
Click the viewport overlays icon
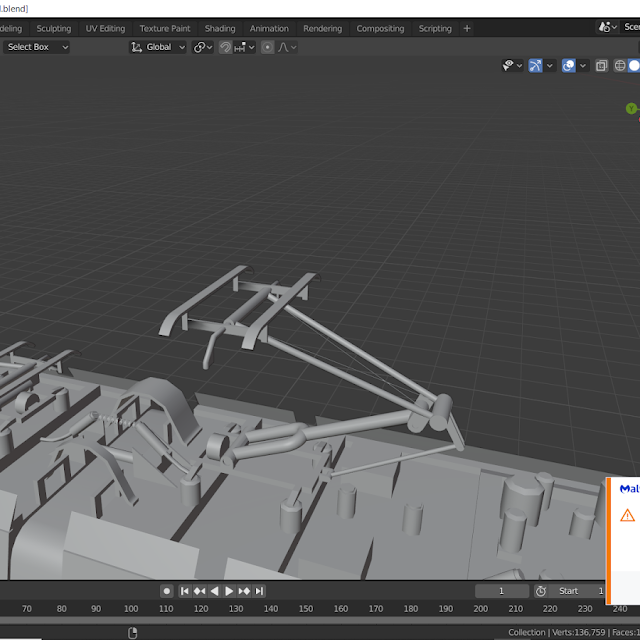pyautogui.click(x=569, y=66)
